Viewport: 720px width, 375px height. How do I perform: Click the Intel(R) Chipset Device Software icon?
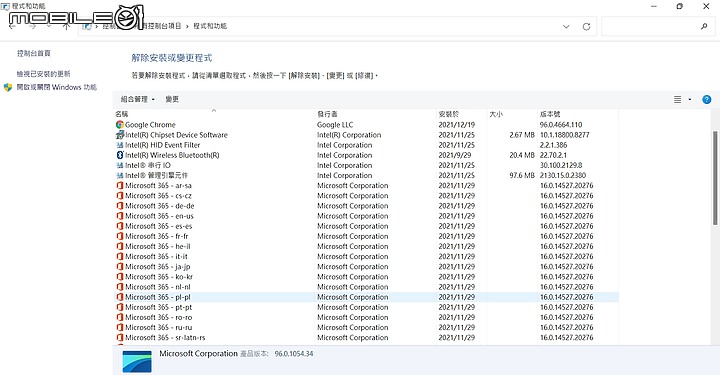(120, 134)
